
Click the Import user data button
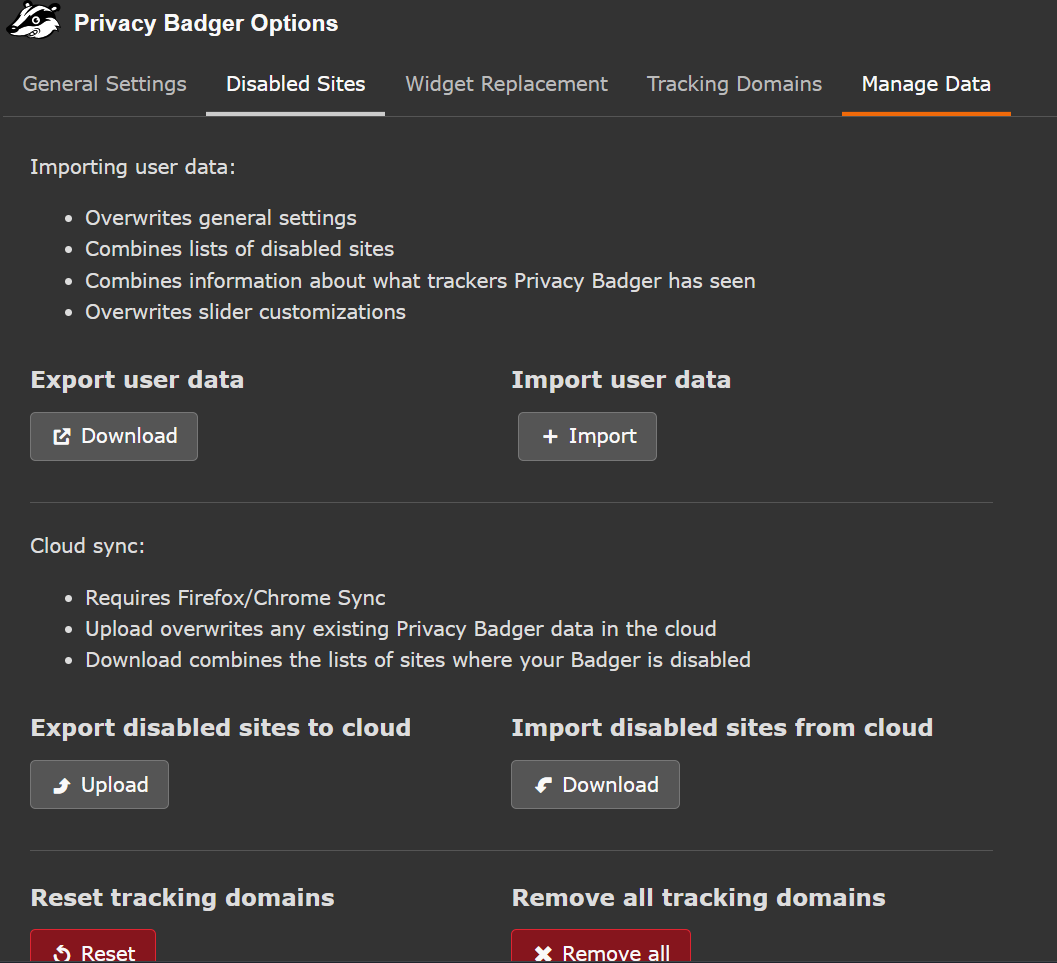pyautogui.click(x=587, y=437)
